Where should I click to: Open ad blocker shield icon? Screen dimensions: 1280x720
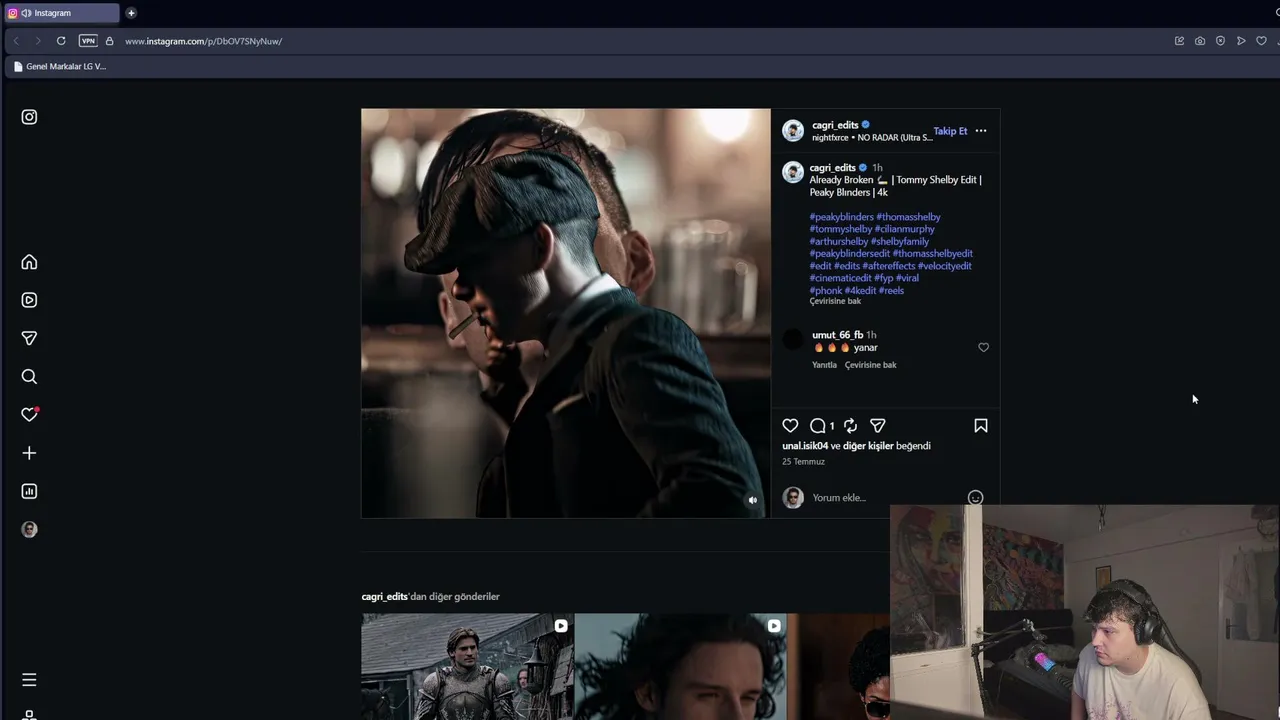1220,41
